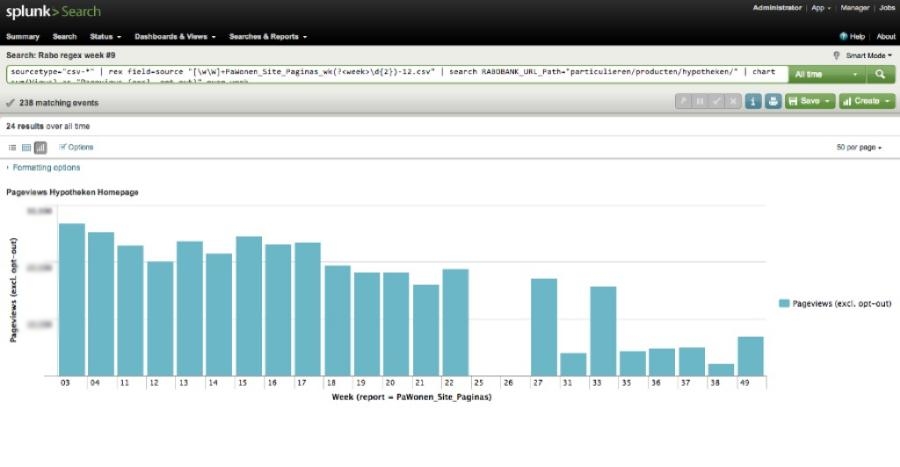Viewport: 900px width, 467px height.
Task: Click the 238 matching events text
Action: (x=59, y=103)
